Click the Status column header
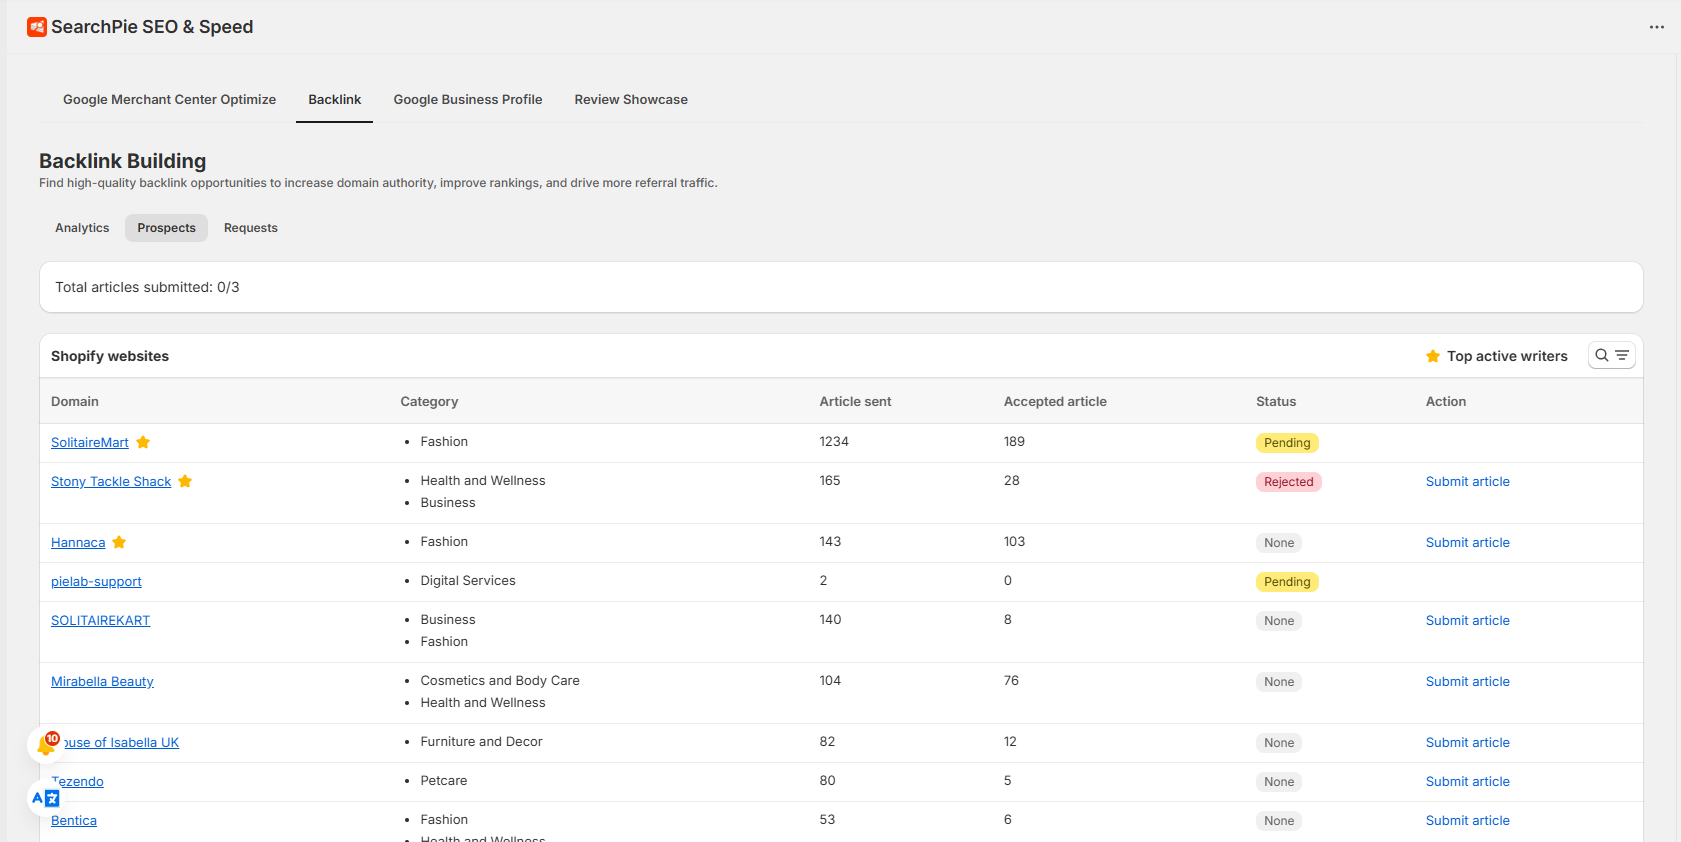 1276,401
